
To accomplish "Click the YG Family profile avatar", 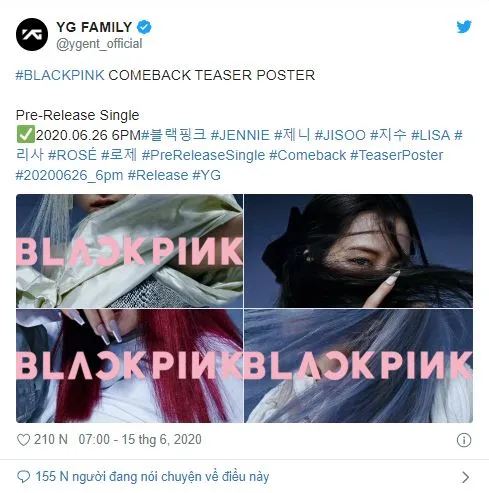I will (32, 34).
